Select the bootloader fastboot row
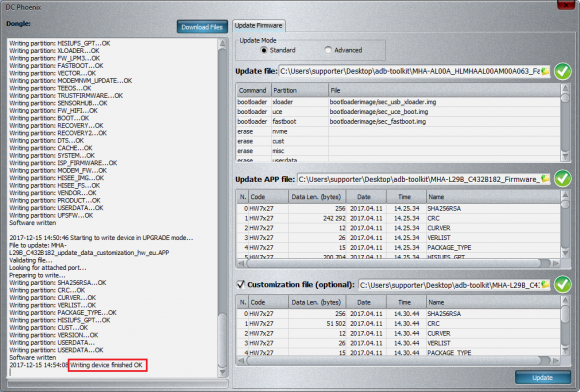580x392 pixels. [398, 122]
